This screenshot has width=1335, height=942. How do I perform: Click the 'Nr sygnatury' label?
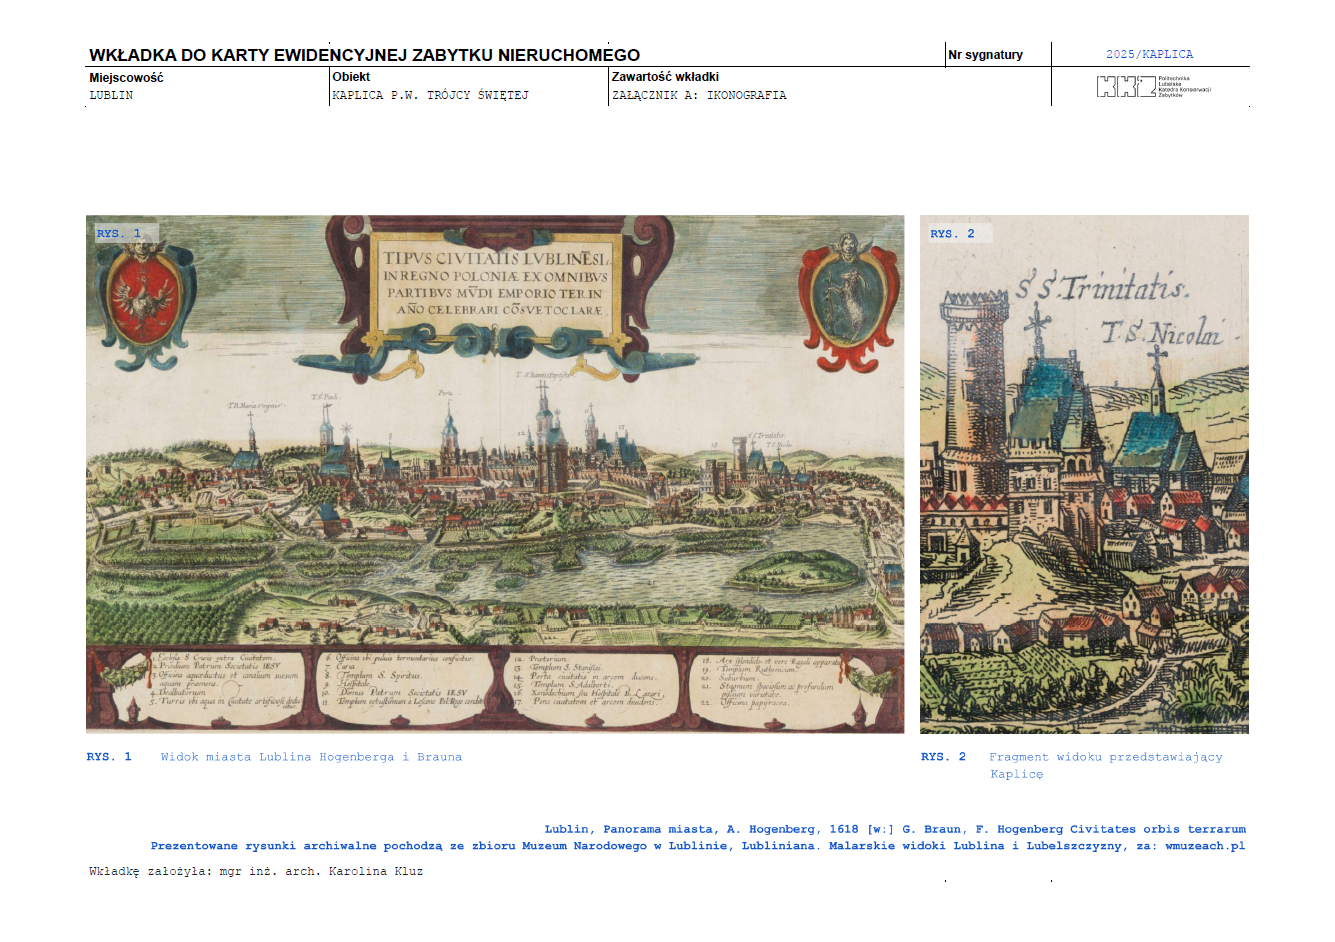[986, 55]
